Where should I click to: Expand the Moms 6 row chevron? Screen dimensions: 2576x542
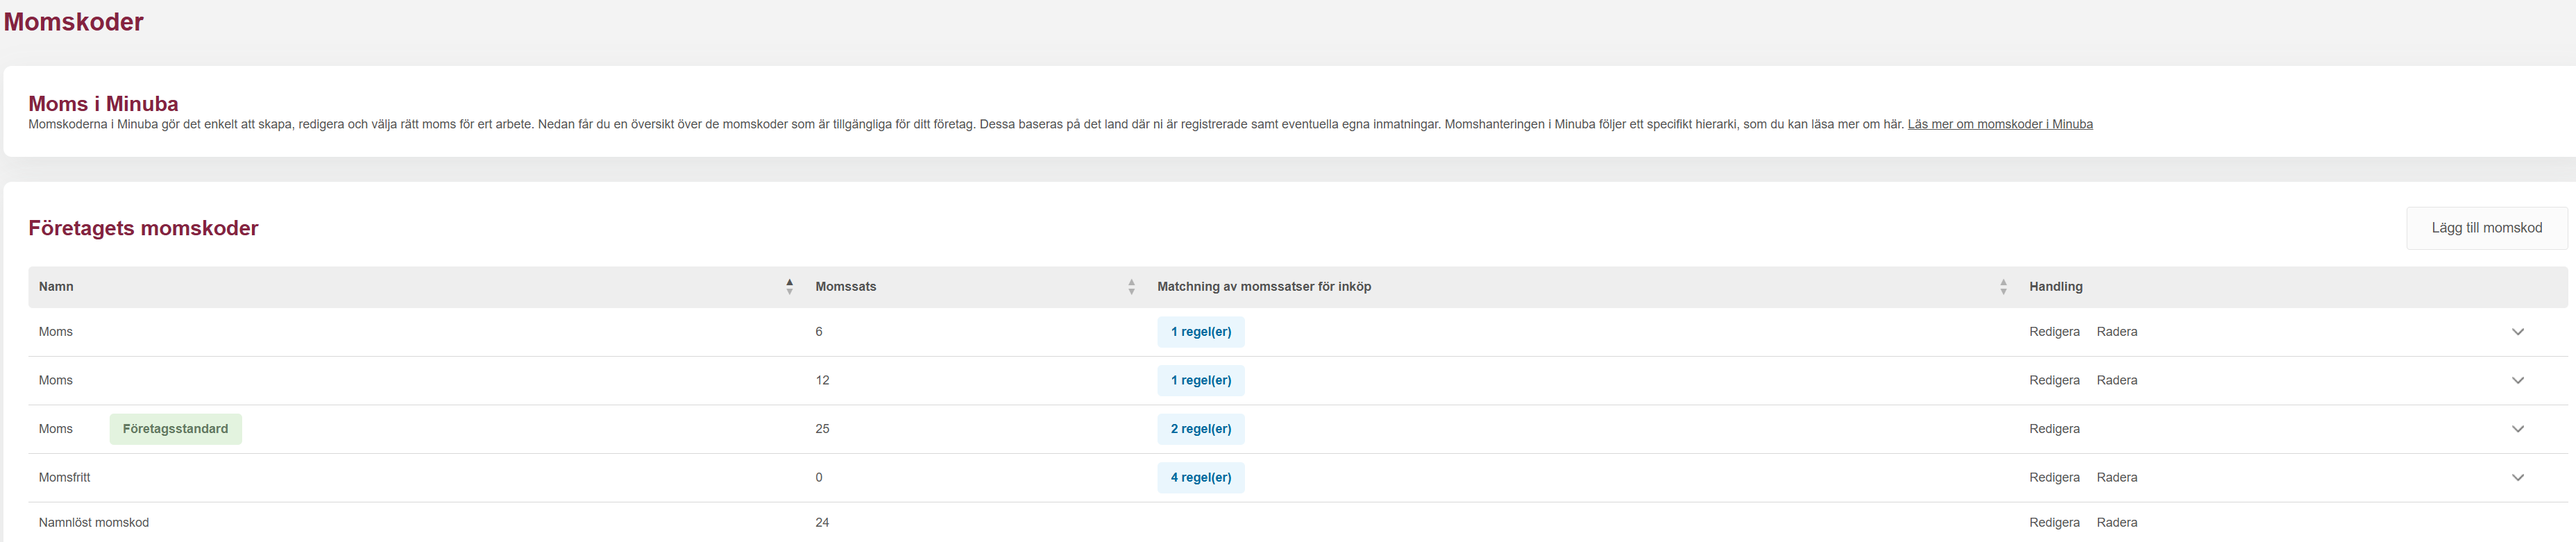click(x=2517, y=332)
